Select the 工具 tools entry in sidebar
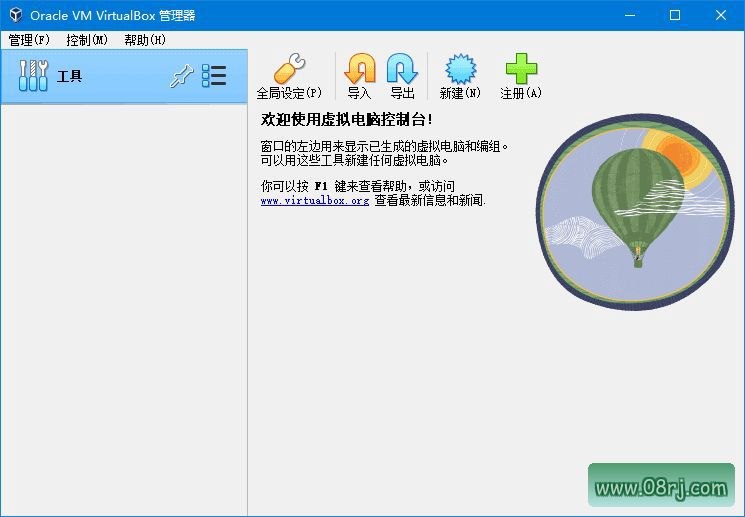The height and width of the screenshot is (517, 745). click(124, 76)
